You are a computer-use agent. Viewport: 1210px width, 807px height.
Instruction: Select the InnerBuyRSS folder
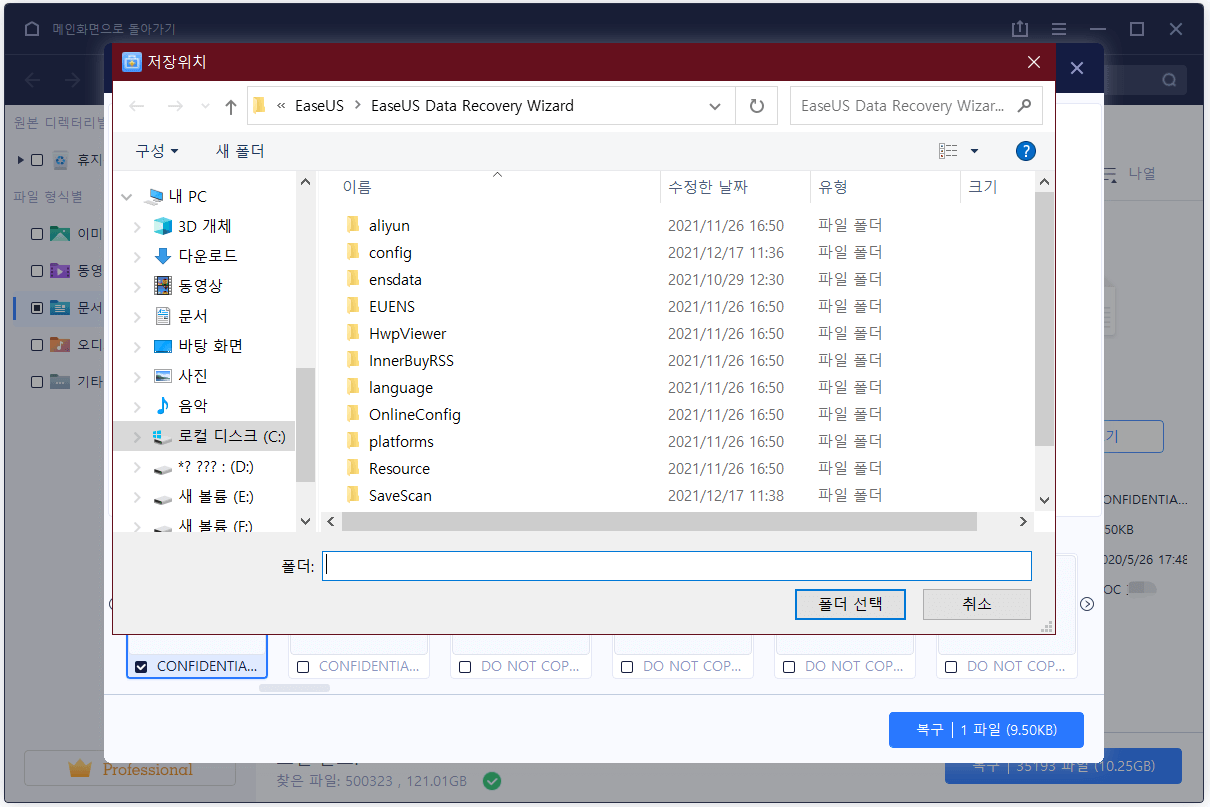(411, 361)
